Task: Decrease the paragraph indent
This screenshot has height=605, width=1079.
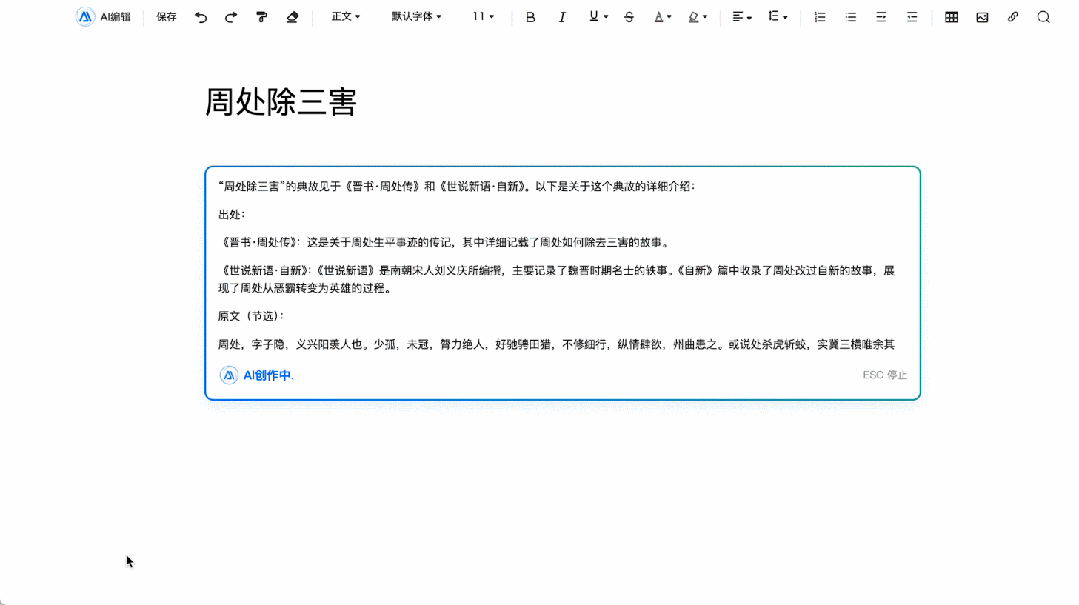Action: click(911, 17)
